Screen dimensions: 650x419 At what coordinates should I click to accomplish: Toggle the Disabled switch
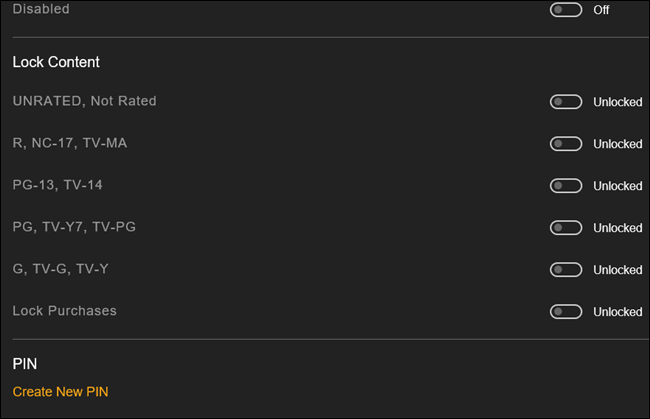[x=566, y=10]
